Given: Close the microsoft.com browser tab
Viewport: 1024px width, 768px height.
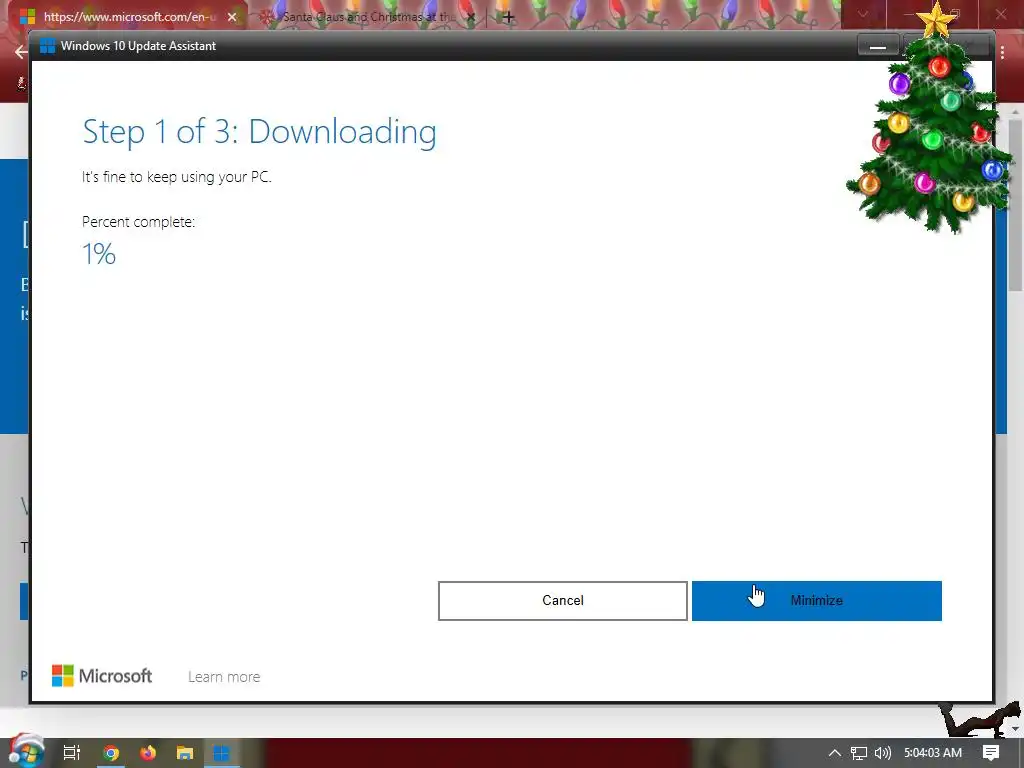Looking at the screenshot, I should tap(232, 17).
